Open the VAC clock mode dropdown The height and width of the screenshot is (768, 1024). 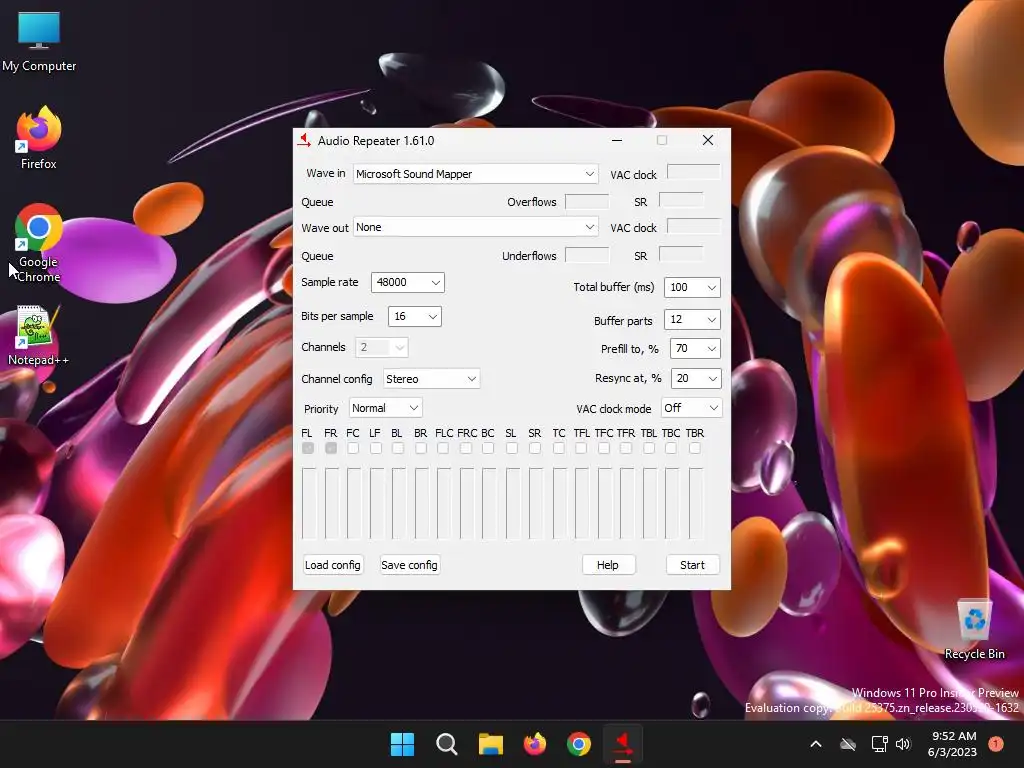[x=692, y=408]
